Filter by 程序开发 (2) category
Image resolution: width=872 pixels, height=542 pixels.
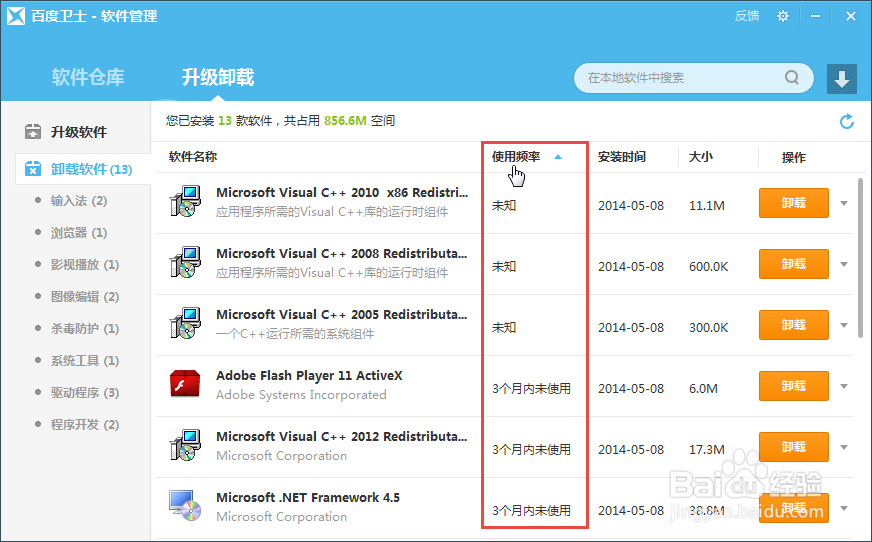click(x=85, y=425)
